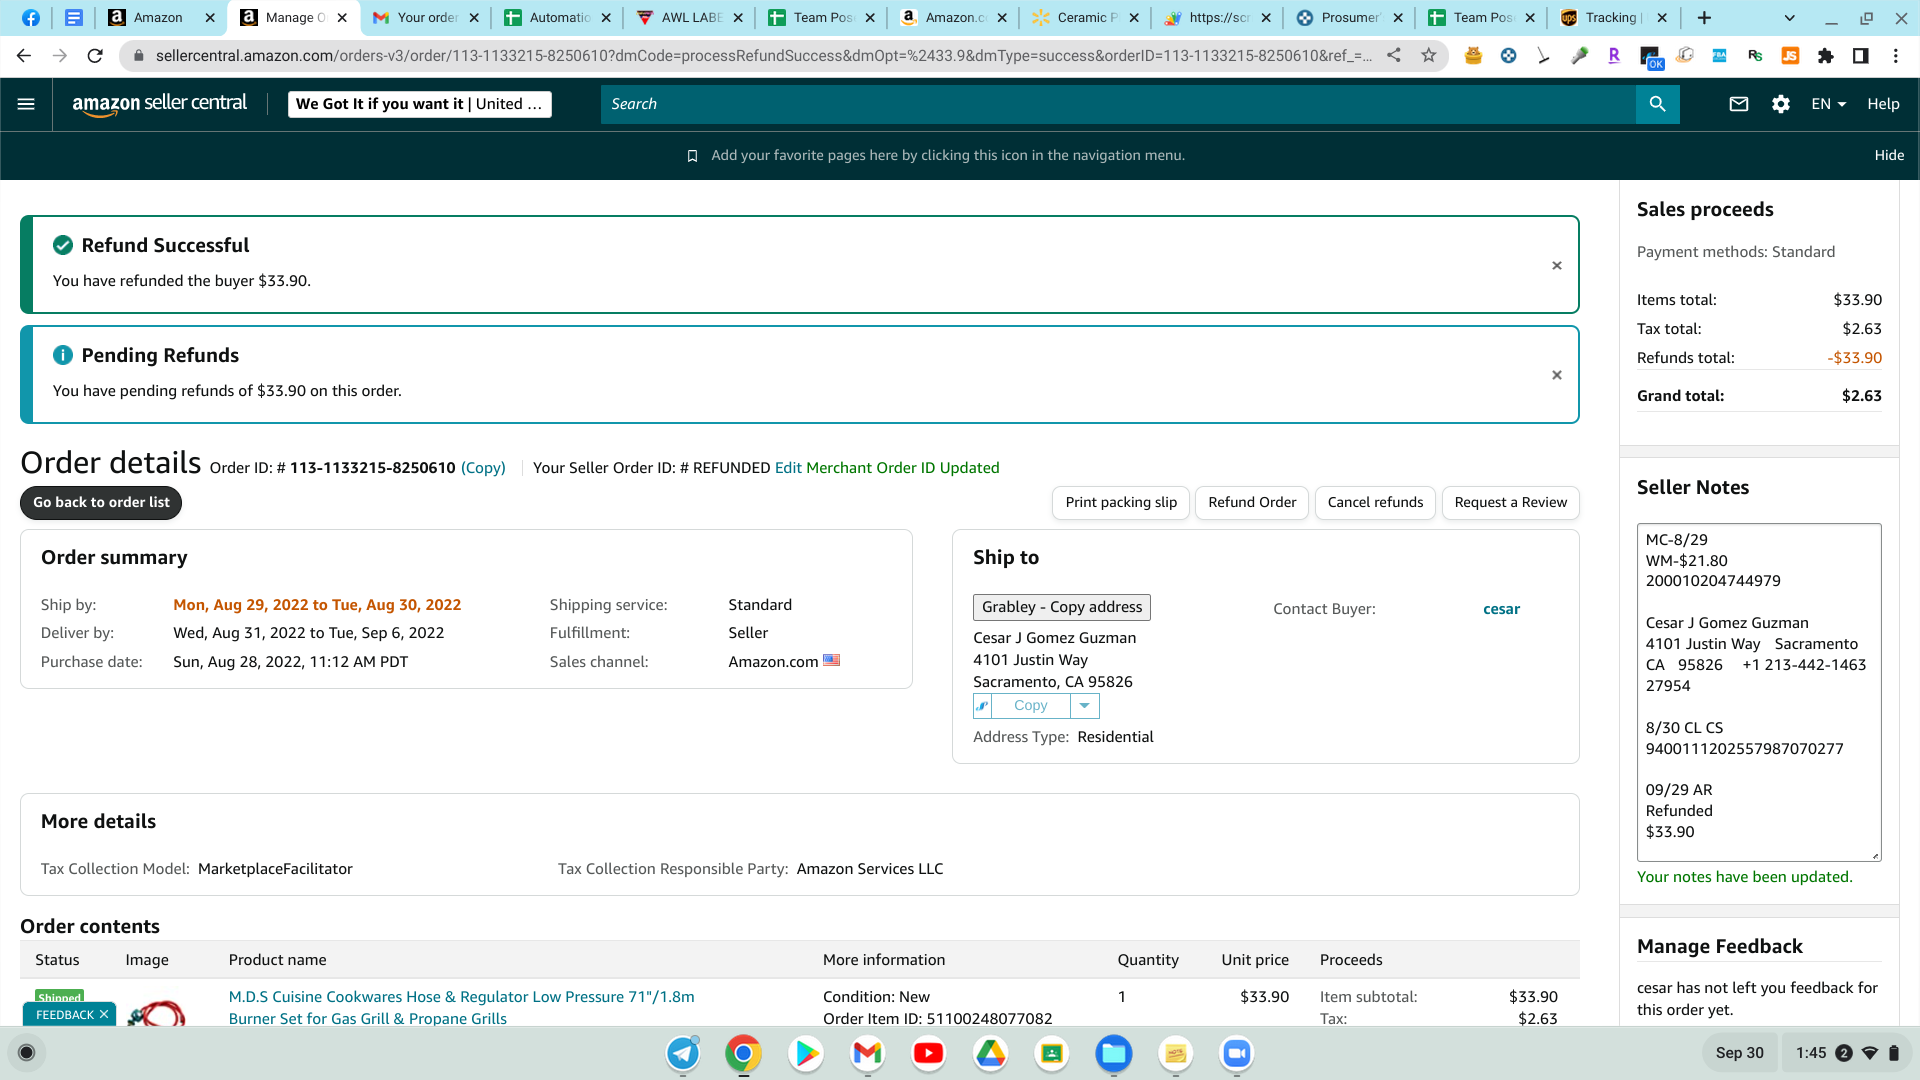Click the launcher circle button

(x=27, y=1053)
